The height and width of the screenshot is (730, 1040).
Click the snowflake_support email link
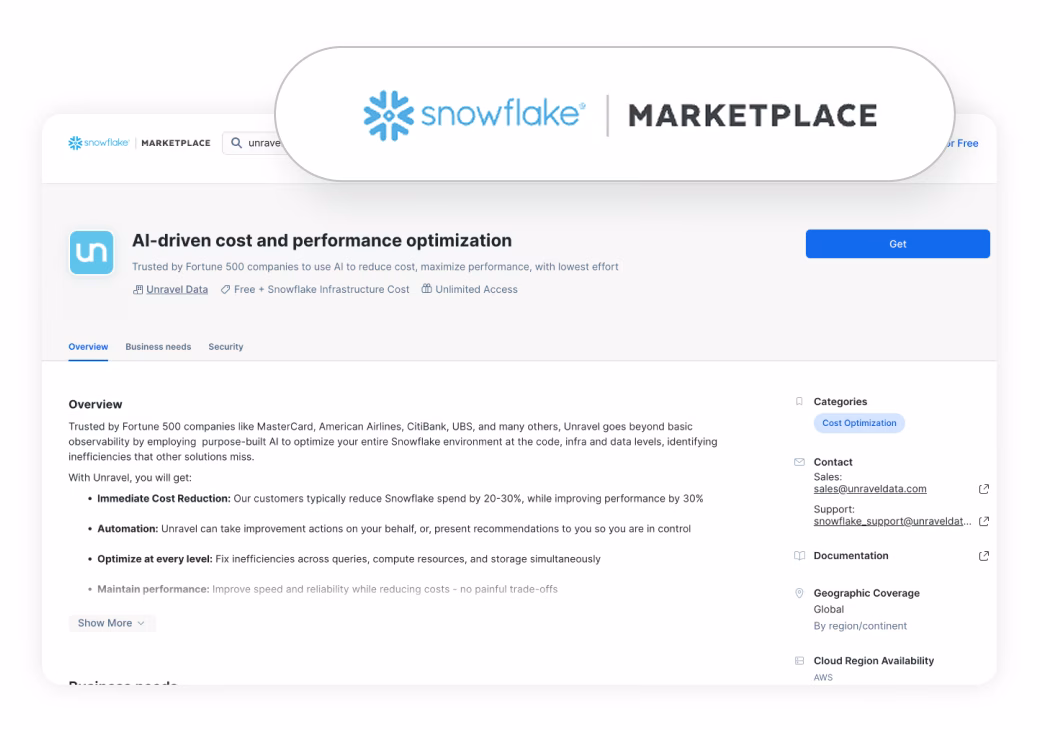(x=893, y=522)
